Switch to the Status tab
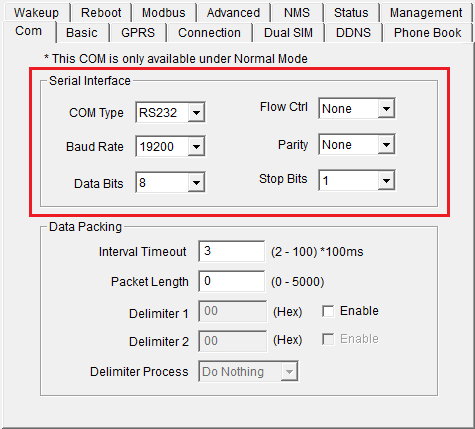This screenshot has width=475, height=429. pos(351,13)
